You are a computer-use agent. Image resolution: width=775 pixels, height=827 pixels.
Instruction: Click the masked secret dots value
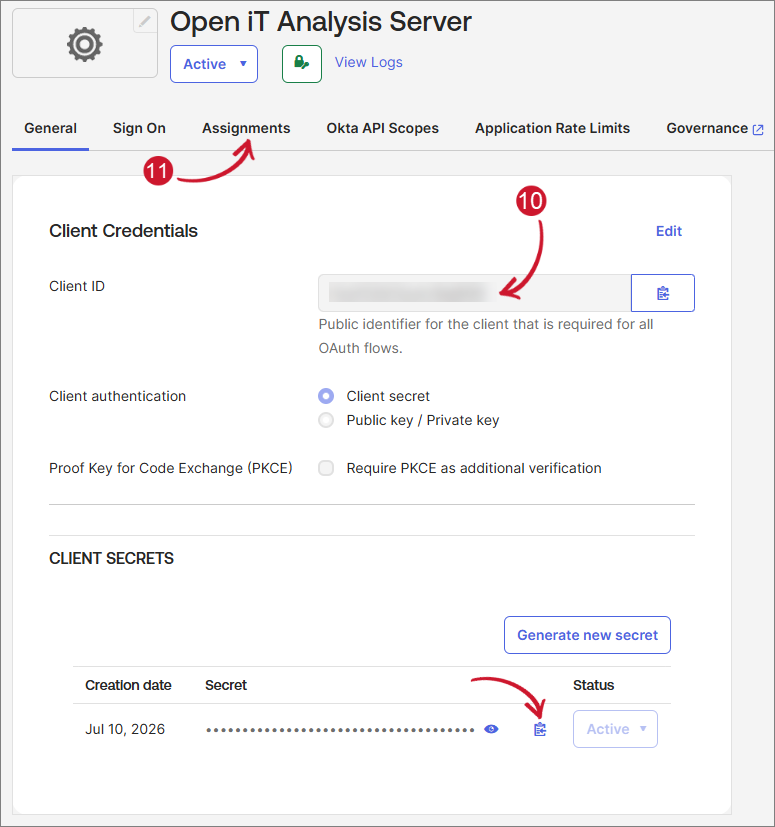click(340, 730)
